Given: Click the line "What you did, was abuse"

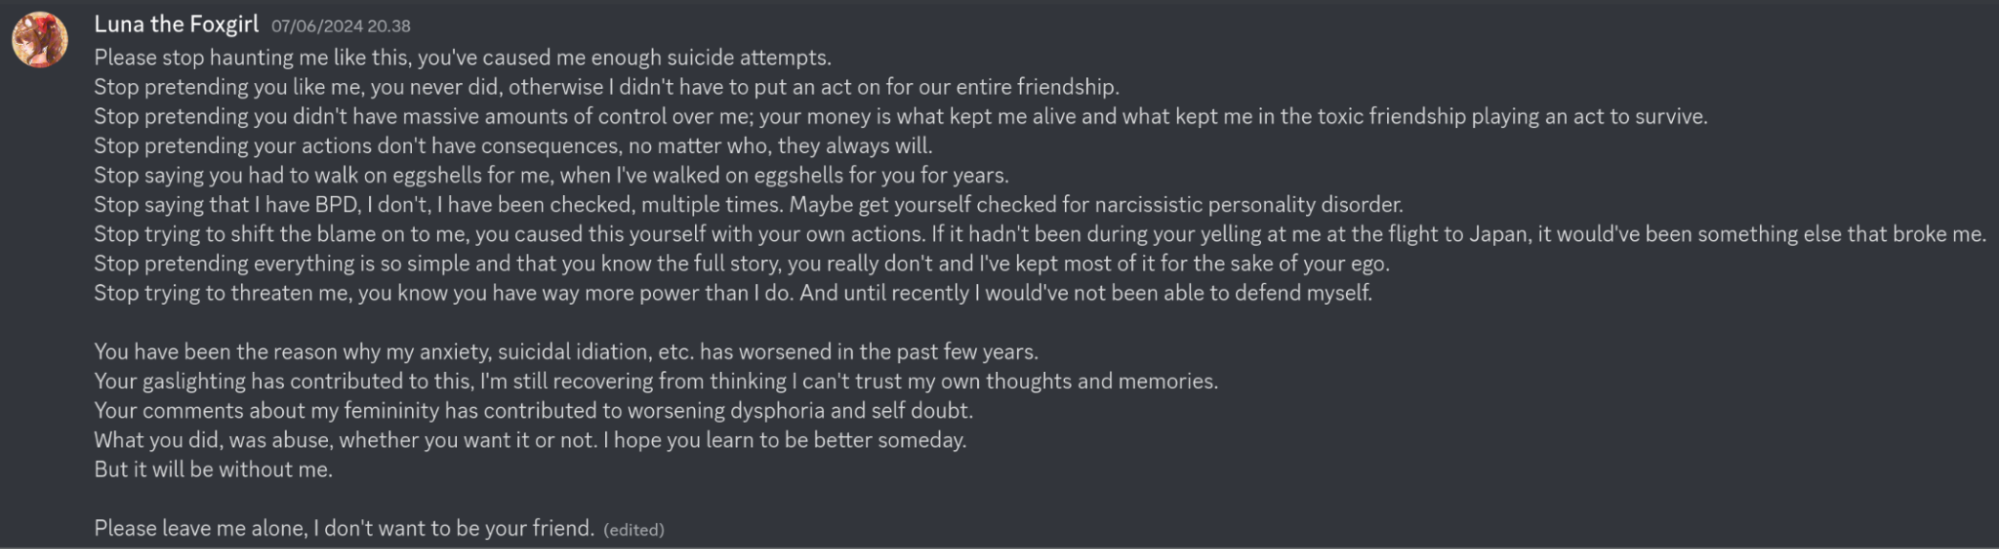Looking at the screenshot, I should (530, 440).
